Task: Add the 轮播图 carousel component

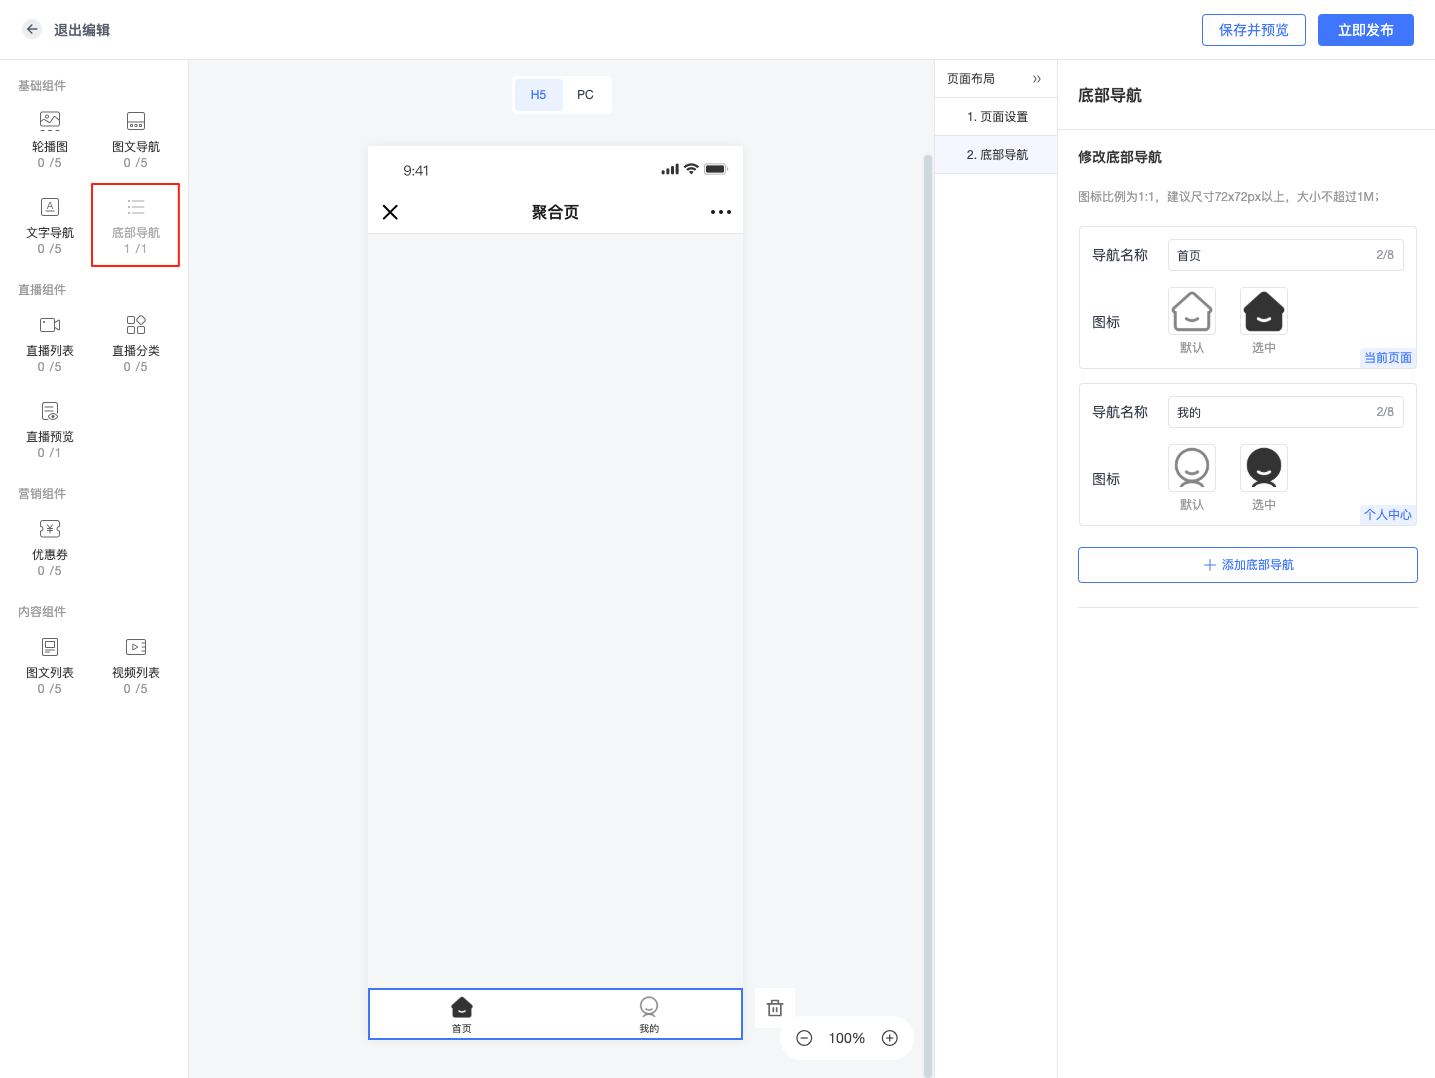Action: tap(50, 139)
